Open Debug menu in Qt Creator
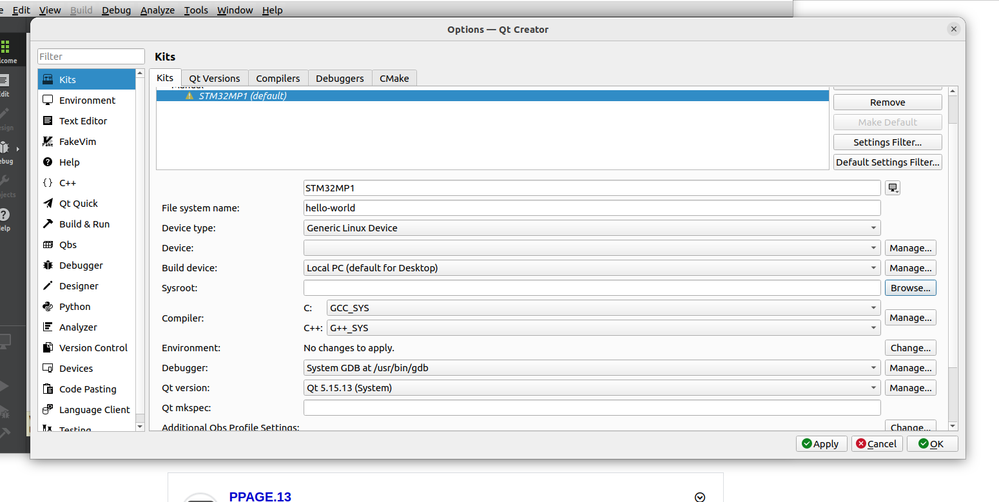Image resolution: width=999 pixels, height=502 pixels. point(116,10)
